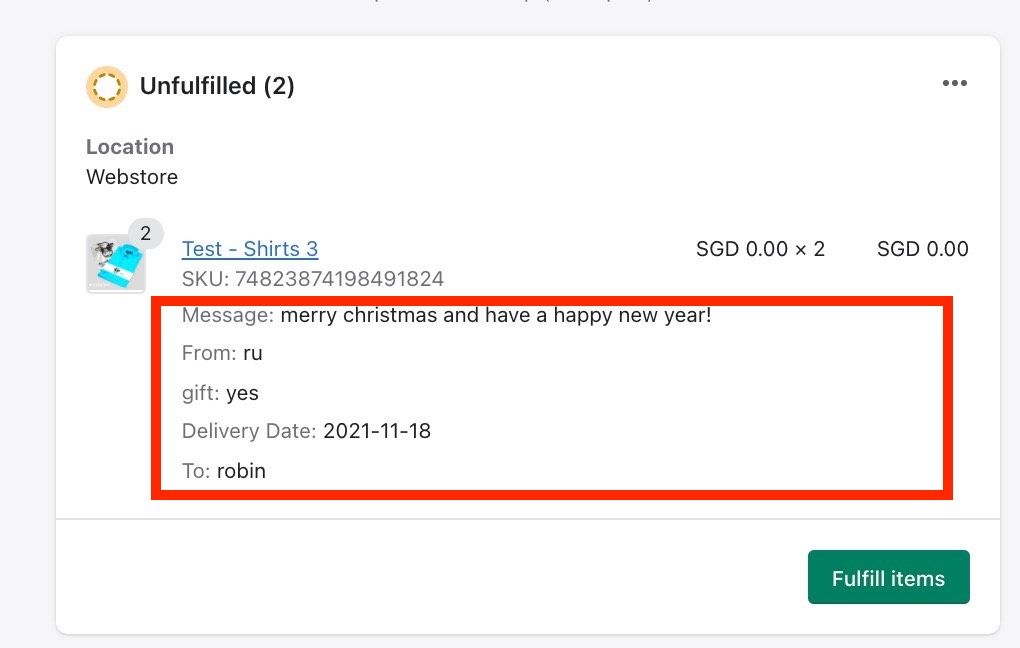Click the line total on the far right
This screenshot has width=1020, height=648.
coord(922,249)
